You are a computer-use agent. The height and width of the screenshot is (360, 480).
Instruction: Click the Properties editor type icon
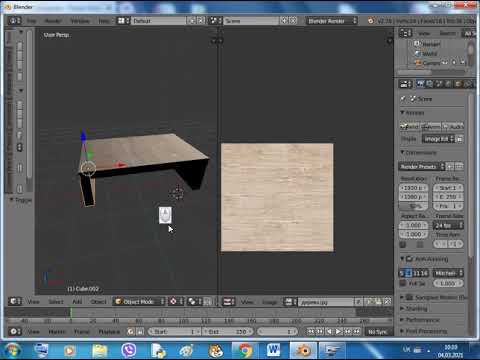coord(405,84)
